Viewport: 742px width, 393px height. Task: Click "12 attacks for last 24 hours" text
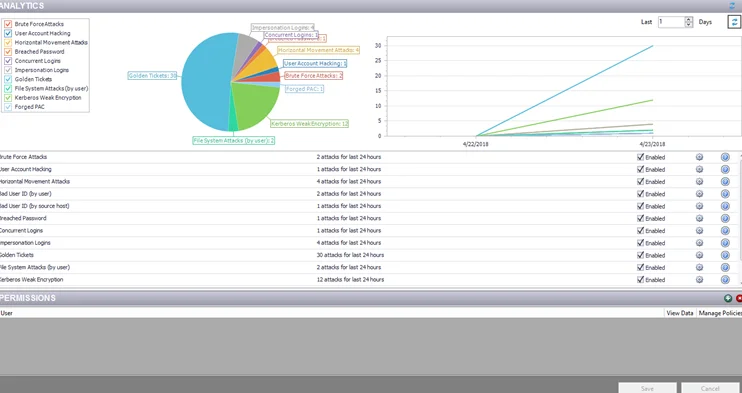point(350,280)
